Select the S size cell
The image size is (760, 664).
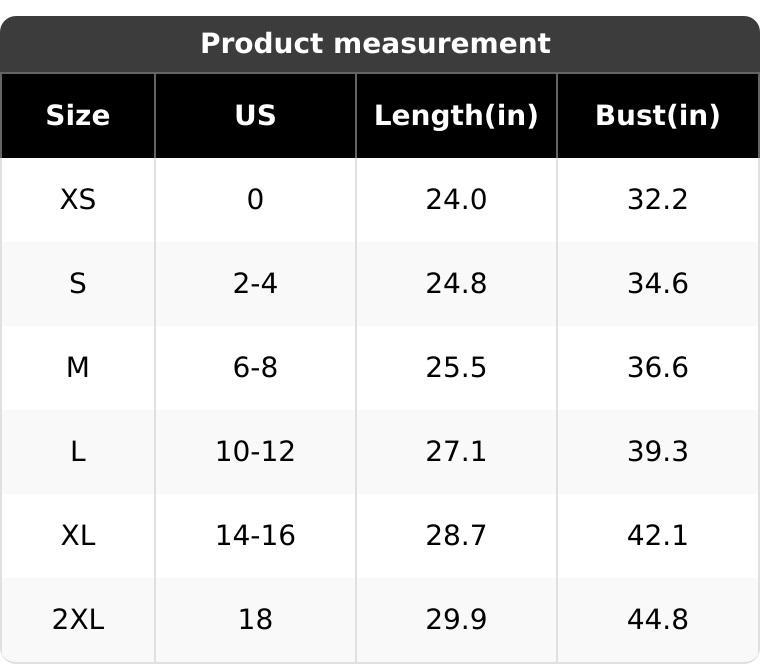pyautogui.click(x=78, y=284)
